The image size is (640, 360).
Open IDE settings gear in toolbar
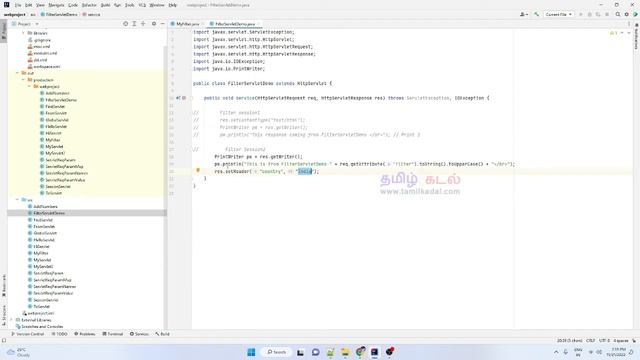627,14
